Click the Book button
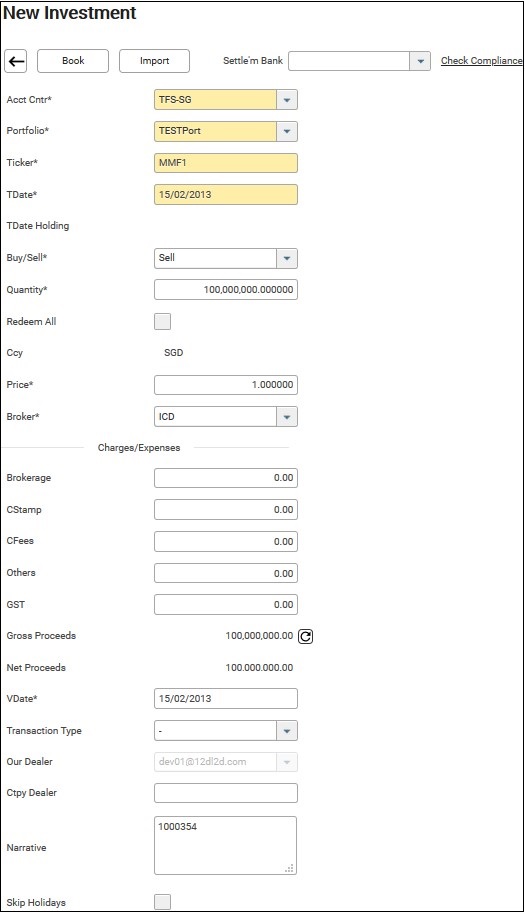Viewport: 525px width, 914px height. 73,61
